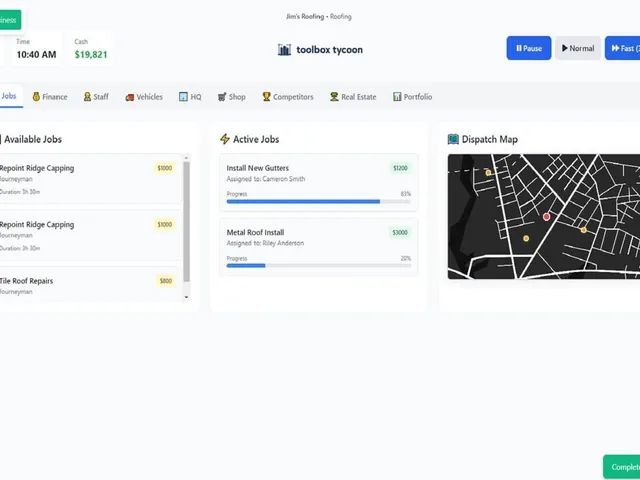Open the Real Estate tab

click(353, 97)
